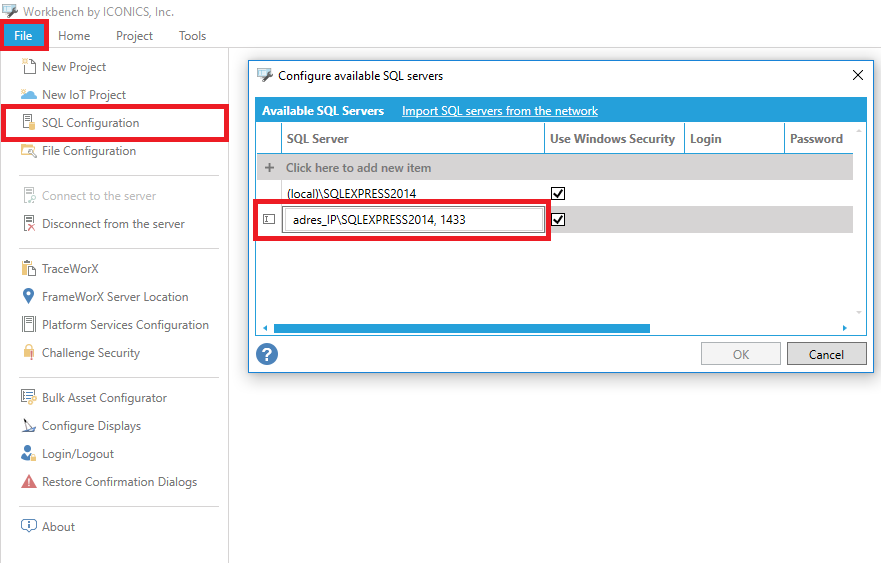Click the Platform Services Configuration icon

point(29,324)
